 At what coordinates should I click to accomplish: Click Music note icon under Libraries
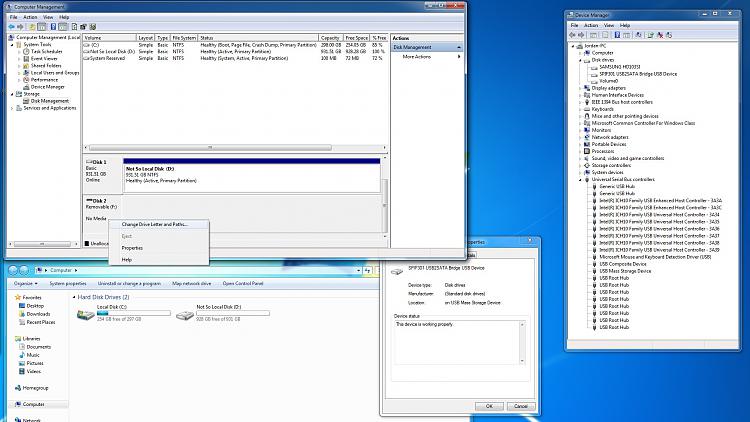pos(22,355)
